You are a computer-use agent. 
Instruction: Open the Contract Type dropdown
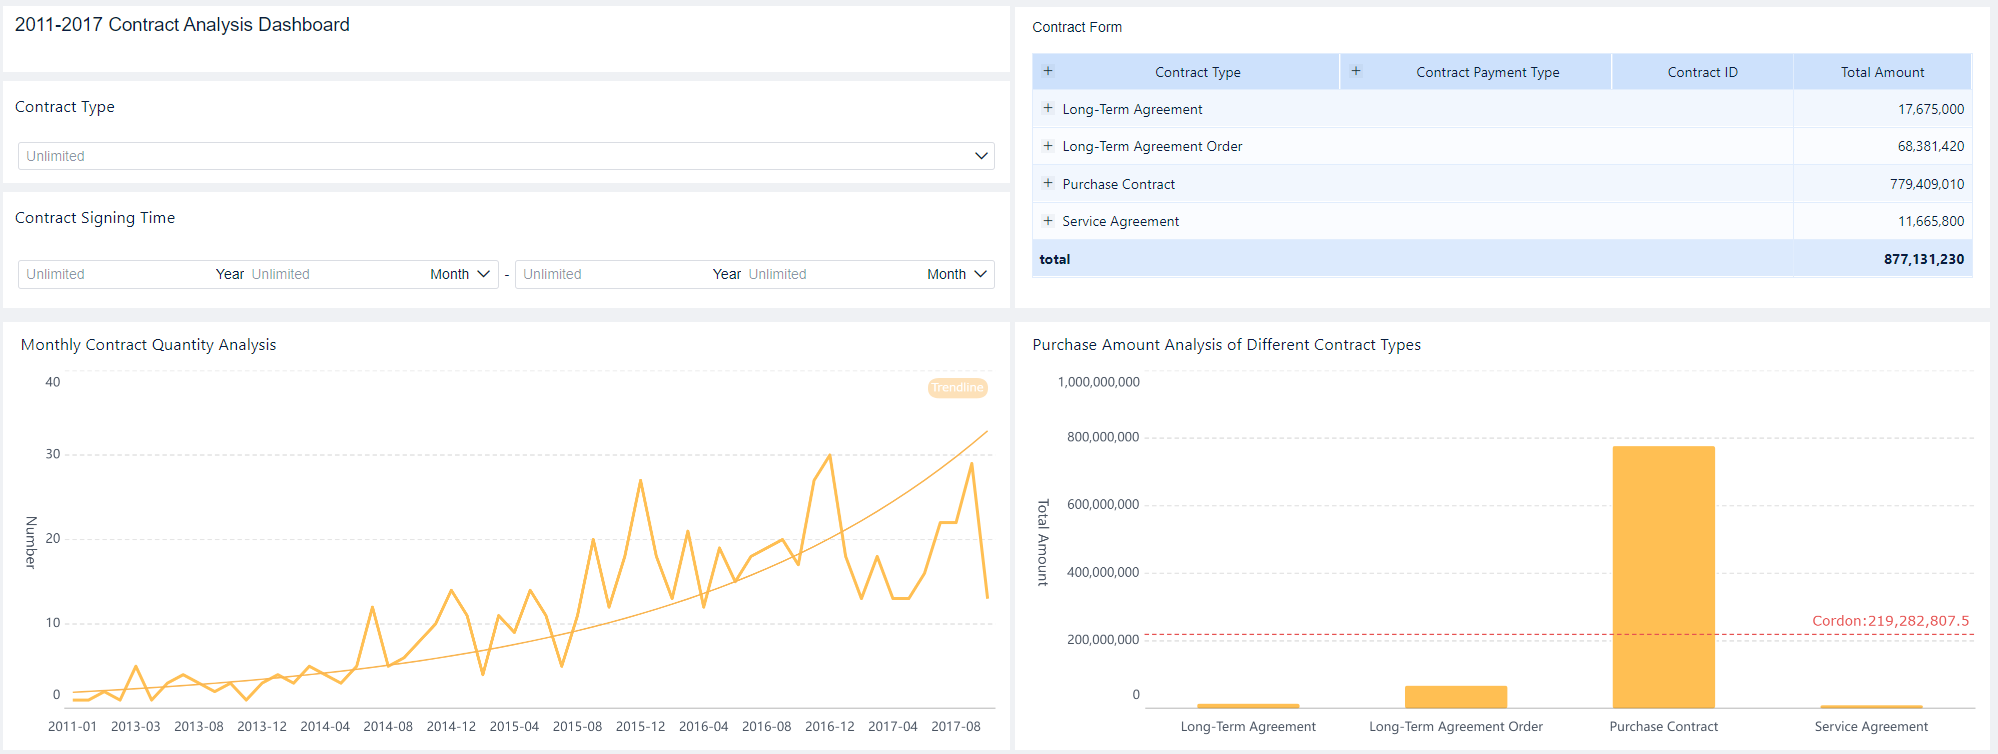[981, 156]
